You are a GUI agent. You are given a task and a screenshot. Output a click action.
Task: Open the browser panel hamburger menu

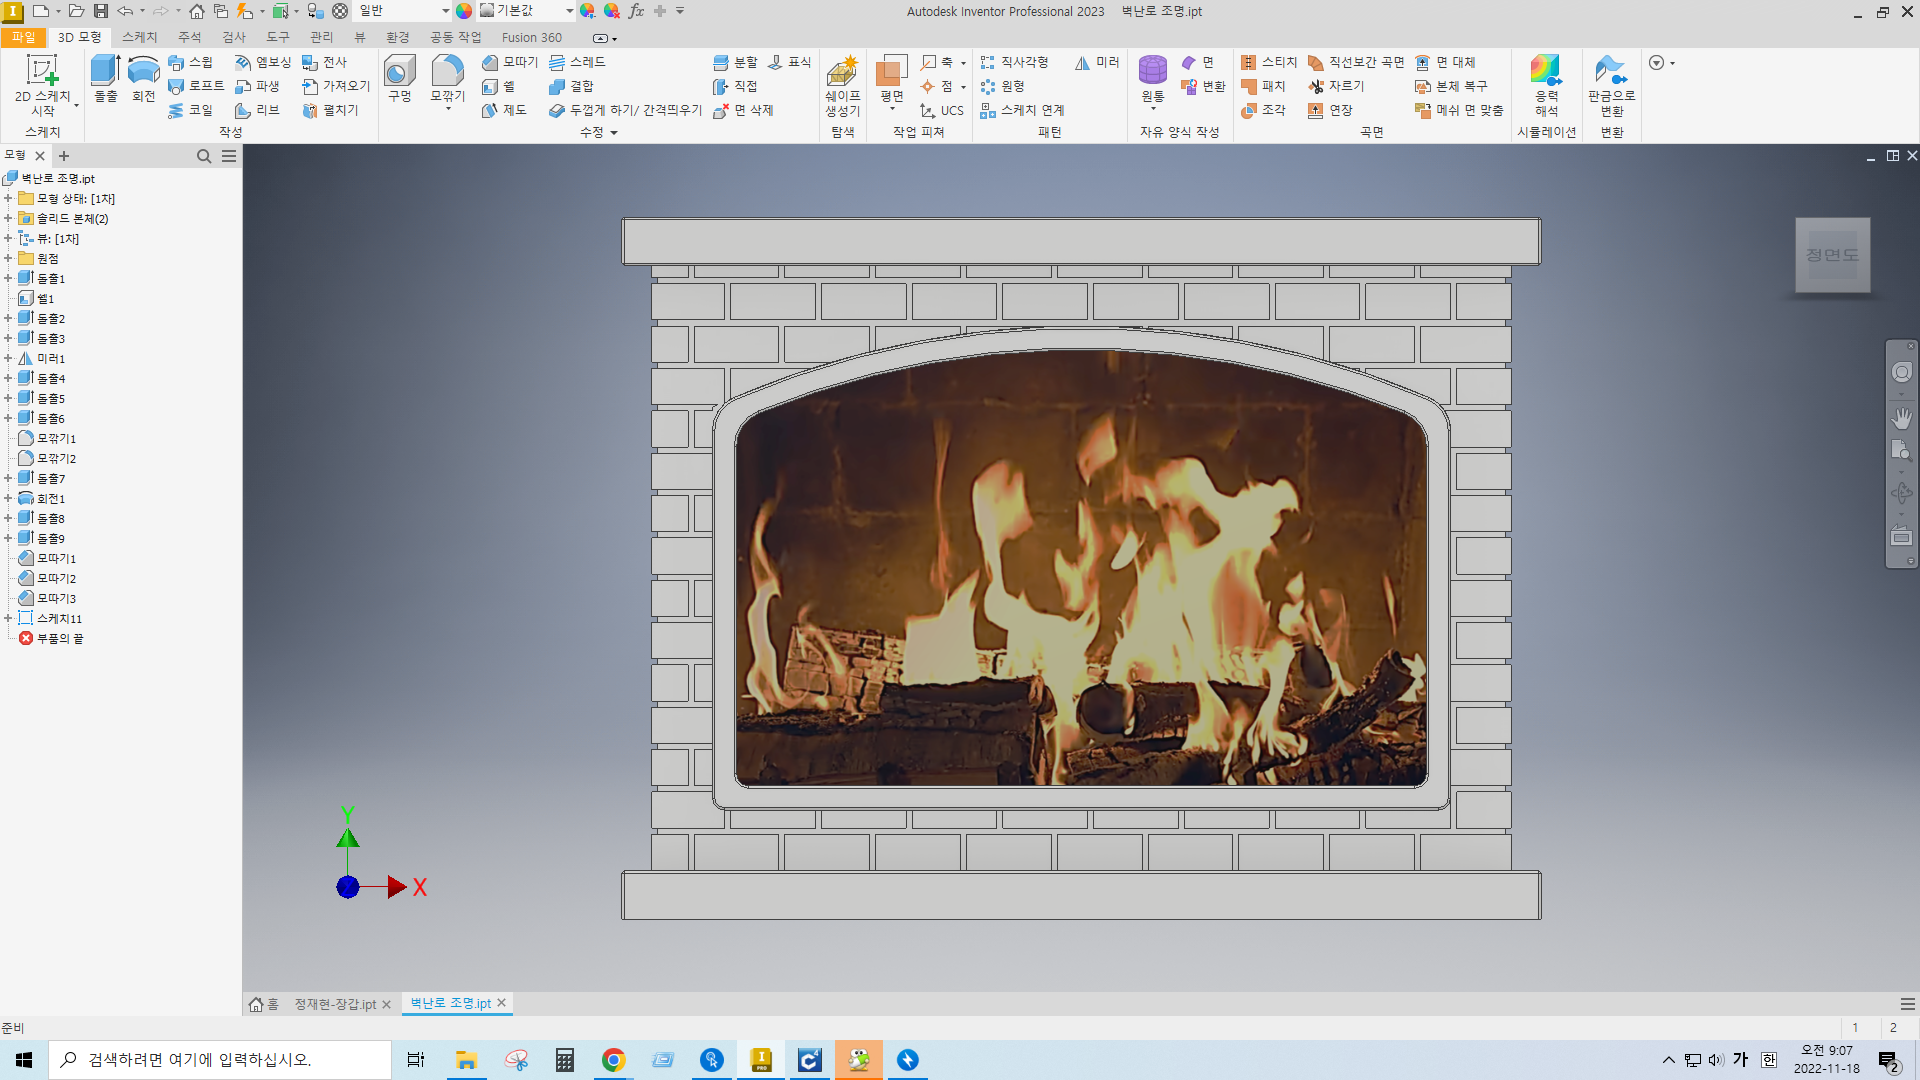click(229, 156)
